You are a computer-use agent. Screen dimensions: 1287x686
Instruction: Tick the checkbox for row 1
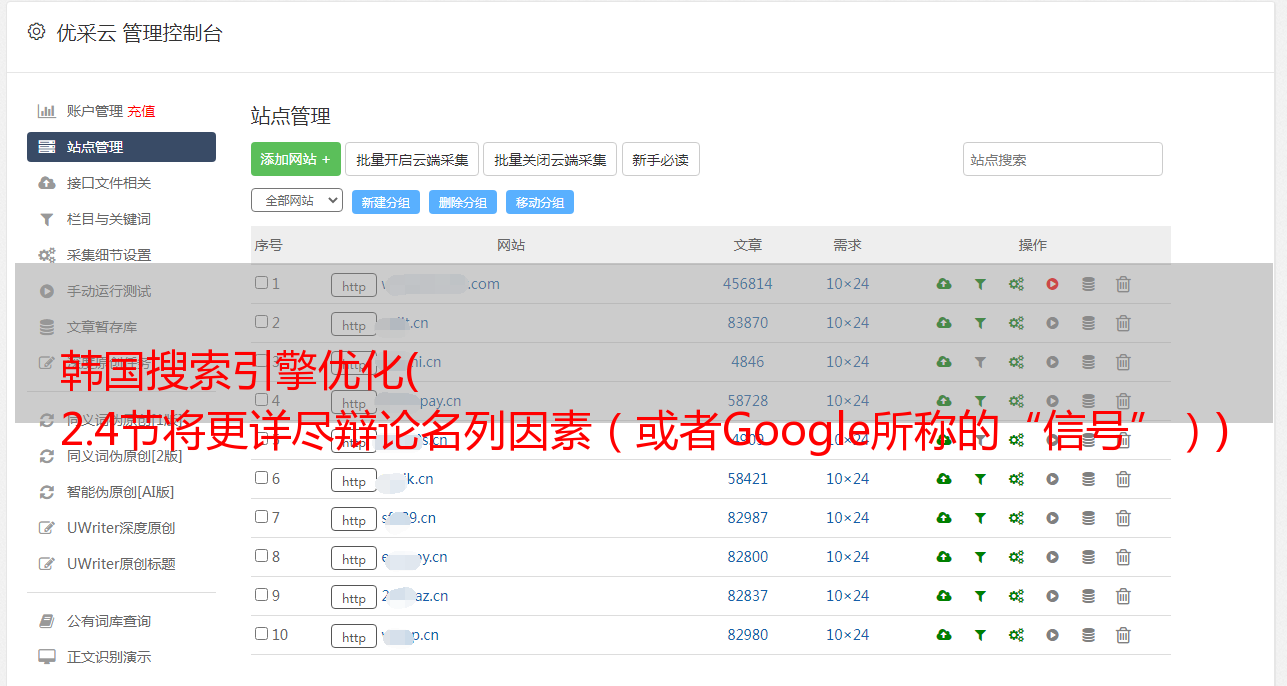tap(262, 283)
